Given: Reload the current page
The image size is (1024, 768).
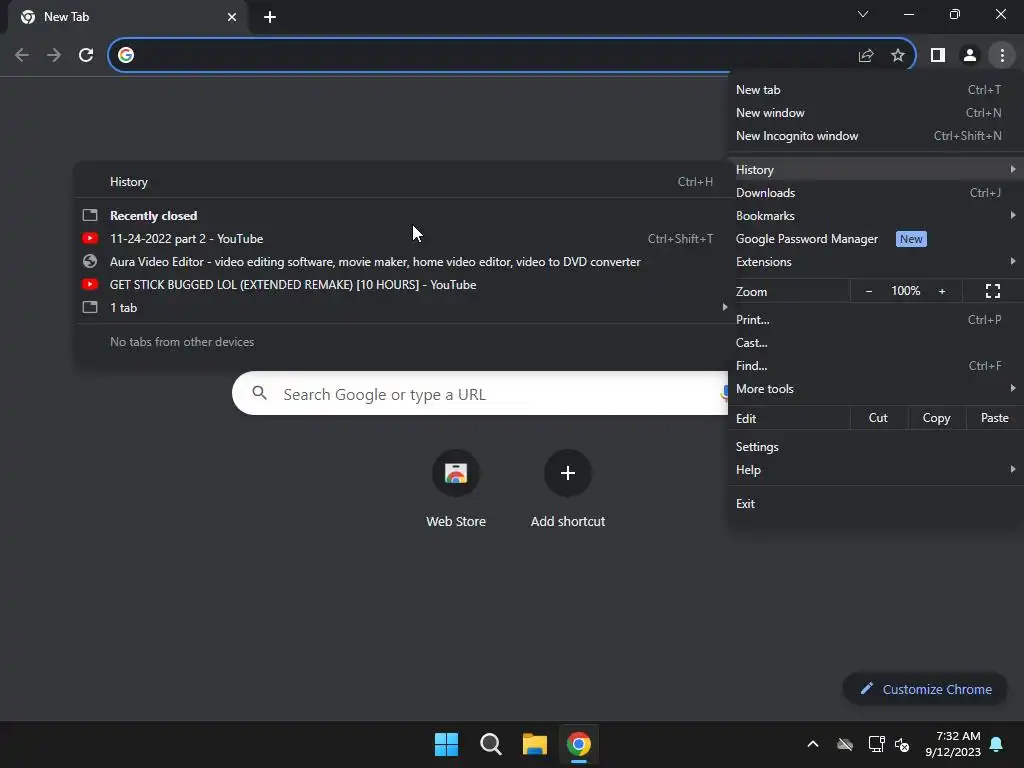Looking at the screenshot, I should pyautogui.click(x=86, y=55).
